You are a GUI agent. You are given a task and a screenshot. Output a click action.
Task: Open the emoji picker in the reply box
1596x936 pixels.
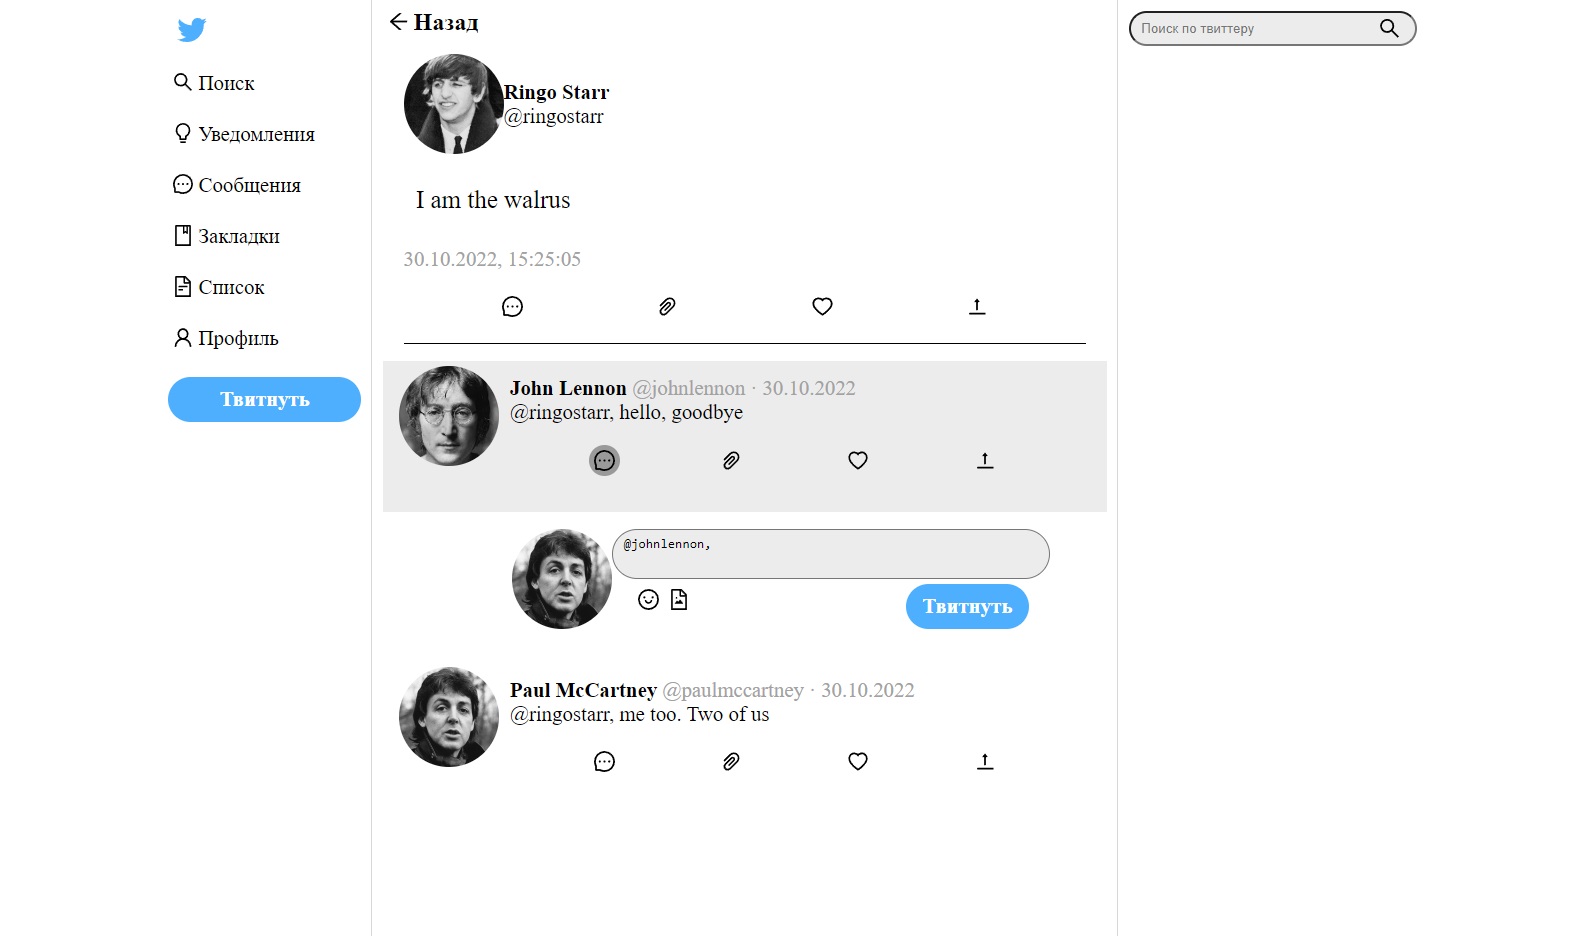(647, 600)
